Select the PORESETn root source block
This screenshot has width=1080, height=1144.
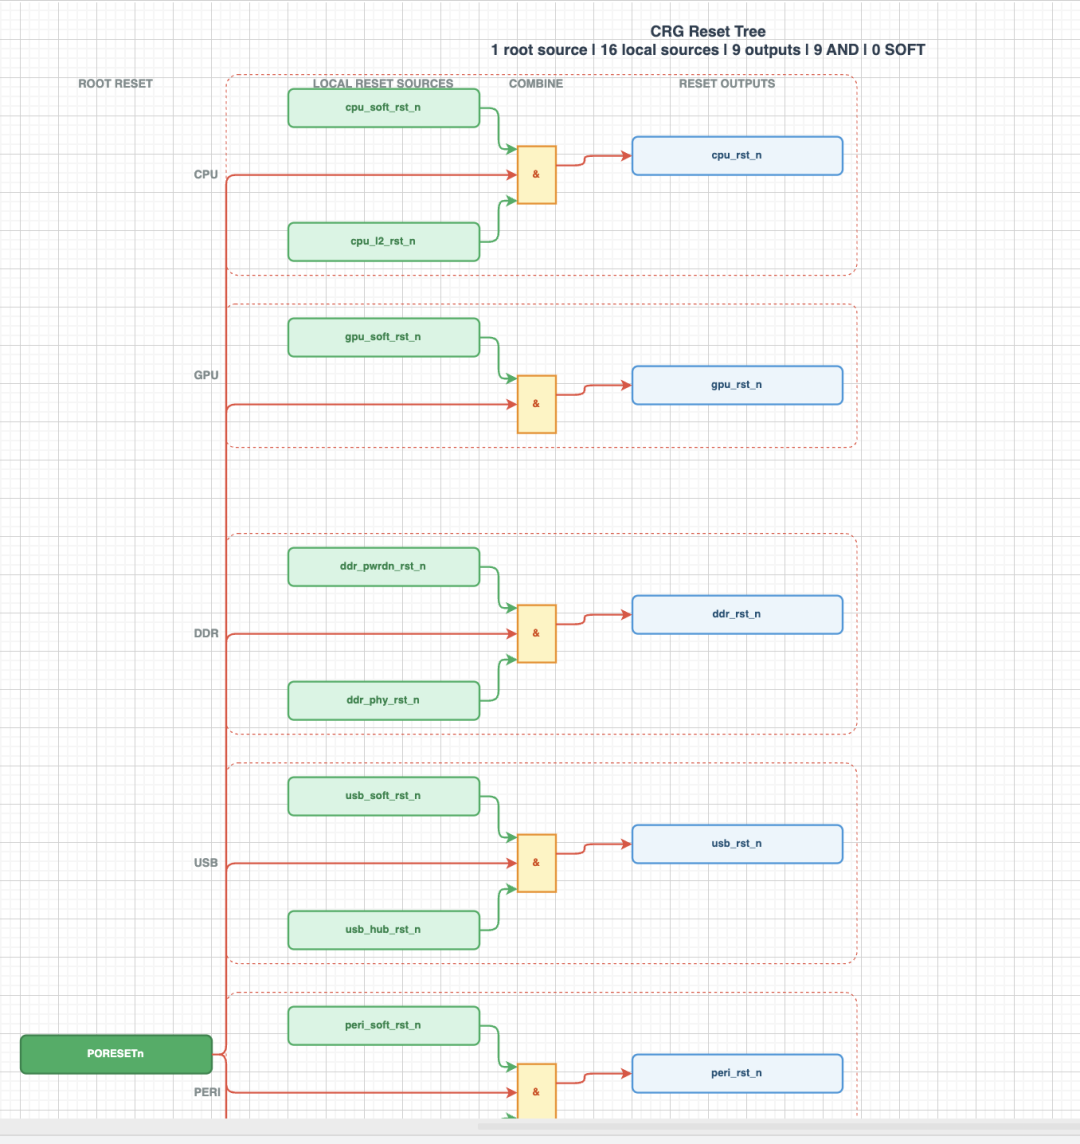[x=116, y=1054]
